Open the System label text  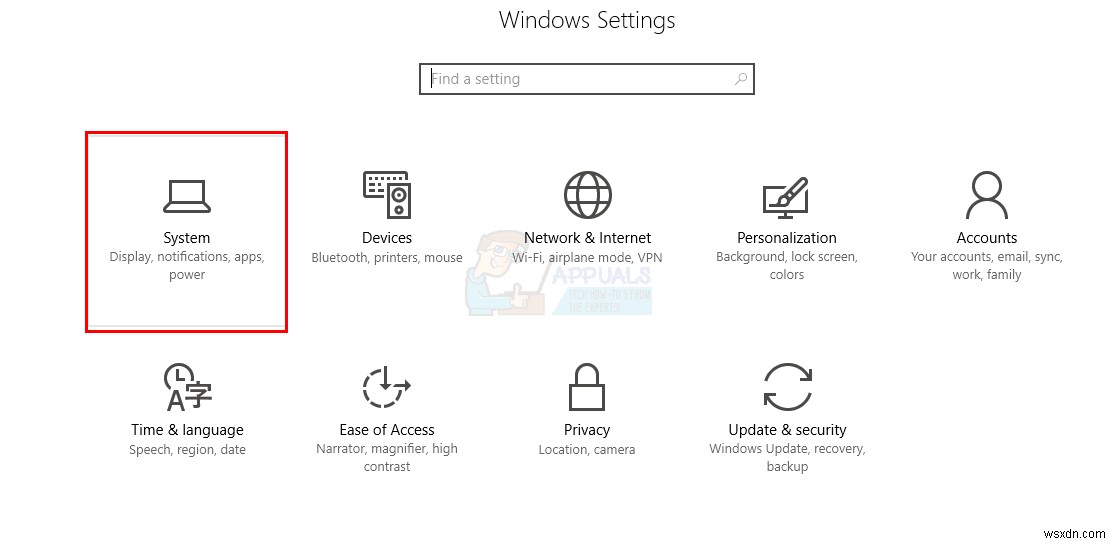coord(187,238)
